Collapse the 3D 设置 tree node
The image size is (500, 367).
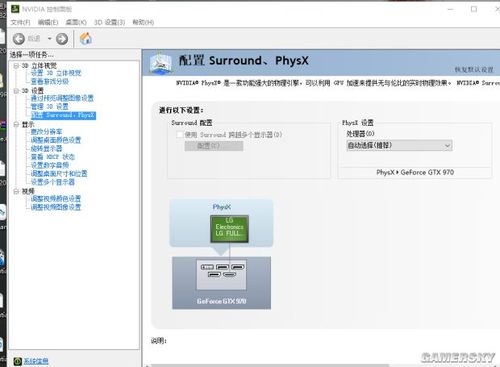click(16, 91)
